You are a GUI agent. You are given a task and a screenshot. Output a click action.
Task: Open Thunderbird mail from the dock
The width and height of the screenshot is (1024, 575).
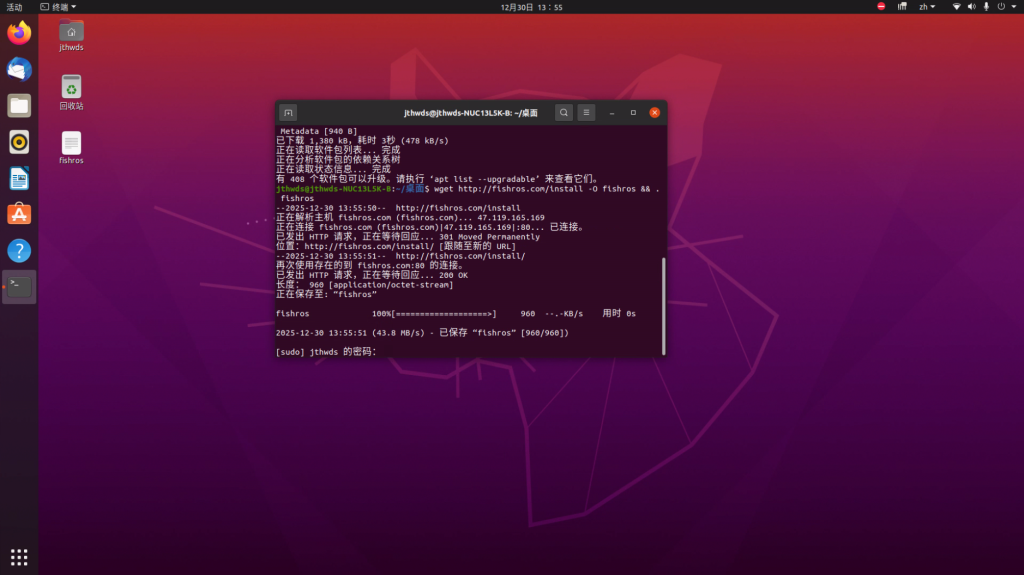19,69
